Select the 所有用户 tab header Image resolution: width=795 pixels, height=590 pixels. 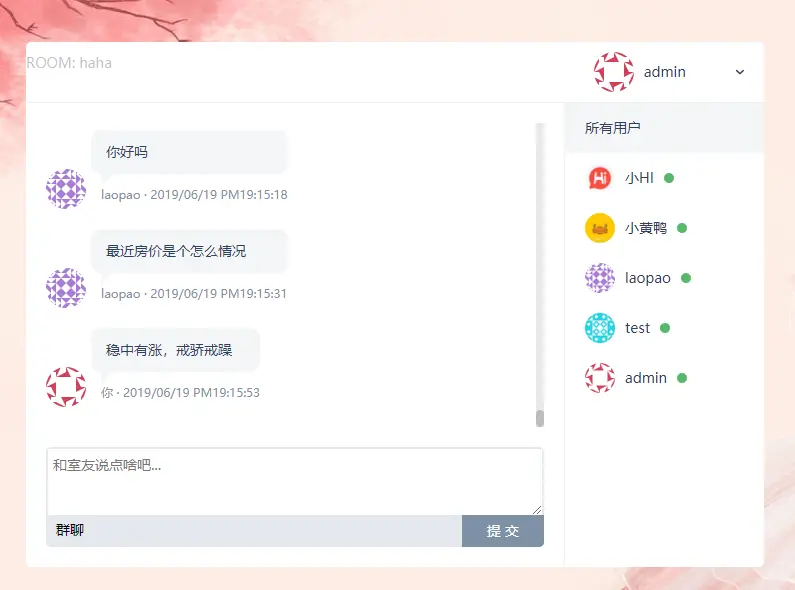pyautogui.click(x=612, y=128)
